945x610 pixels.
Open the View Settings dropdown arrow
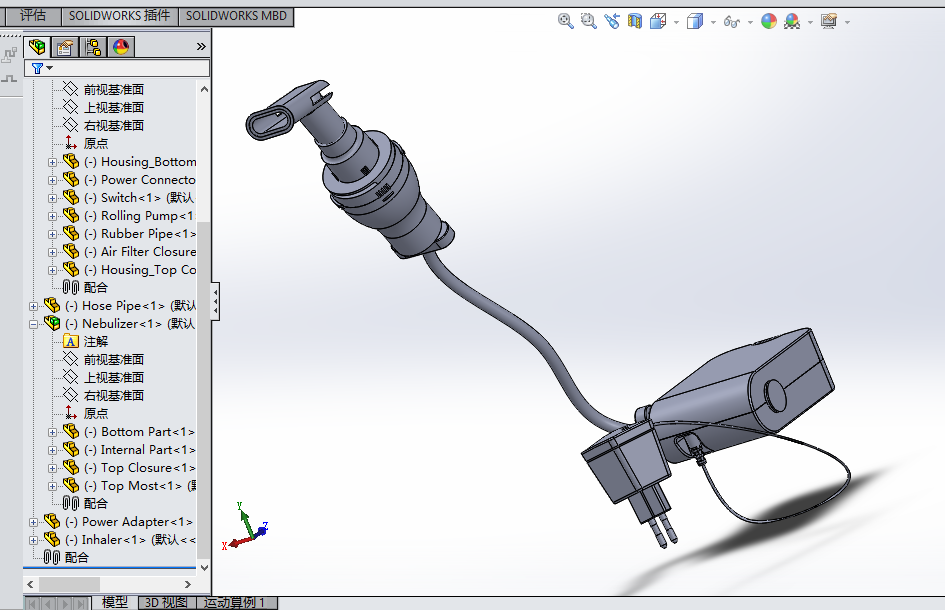(847, 22)
